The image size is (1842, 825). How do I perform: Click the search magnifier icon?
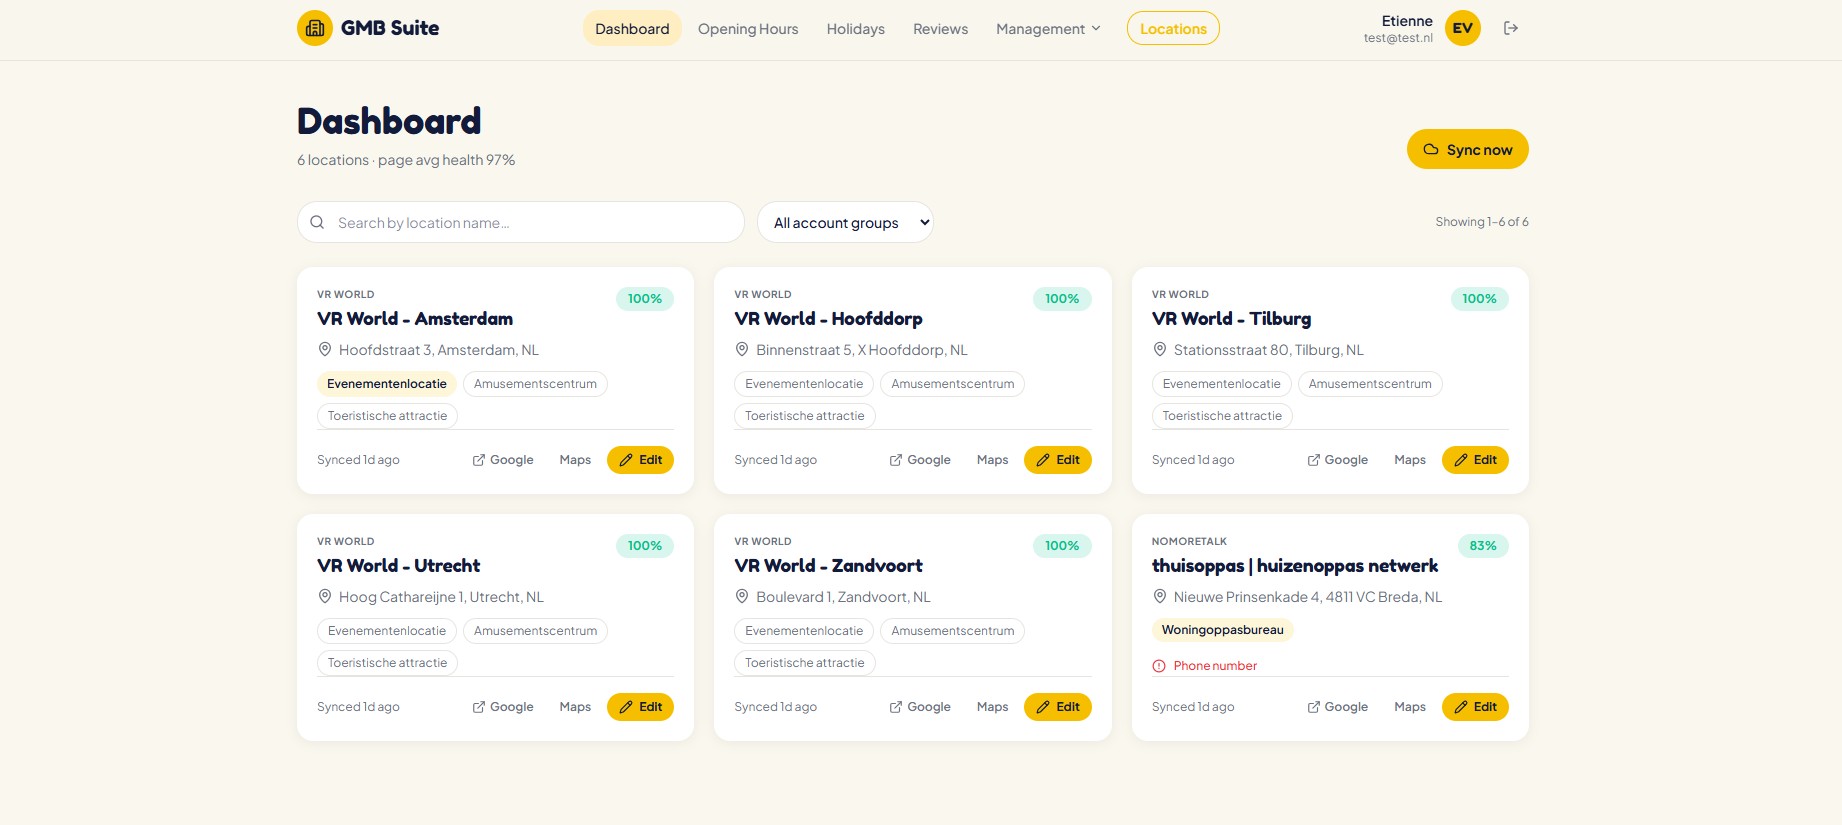[317, 222]
